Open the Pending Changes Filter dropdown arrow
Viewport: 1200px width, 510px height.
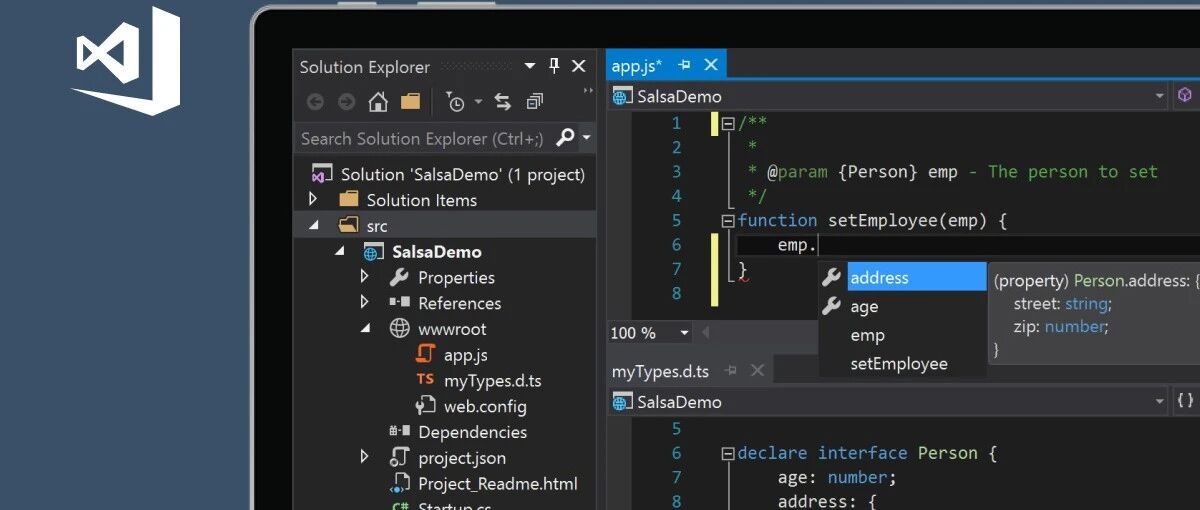478,102
